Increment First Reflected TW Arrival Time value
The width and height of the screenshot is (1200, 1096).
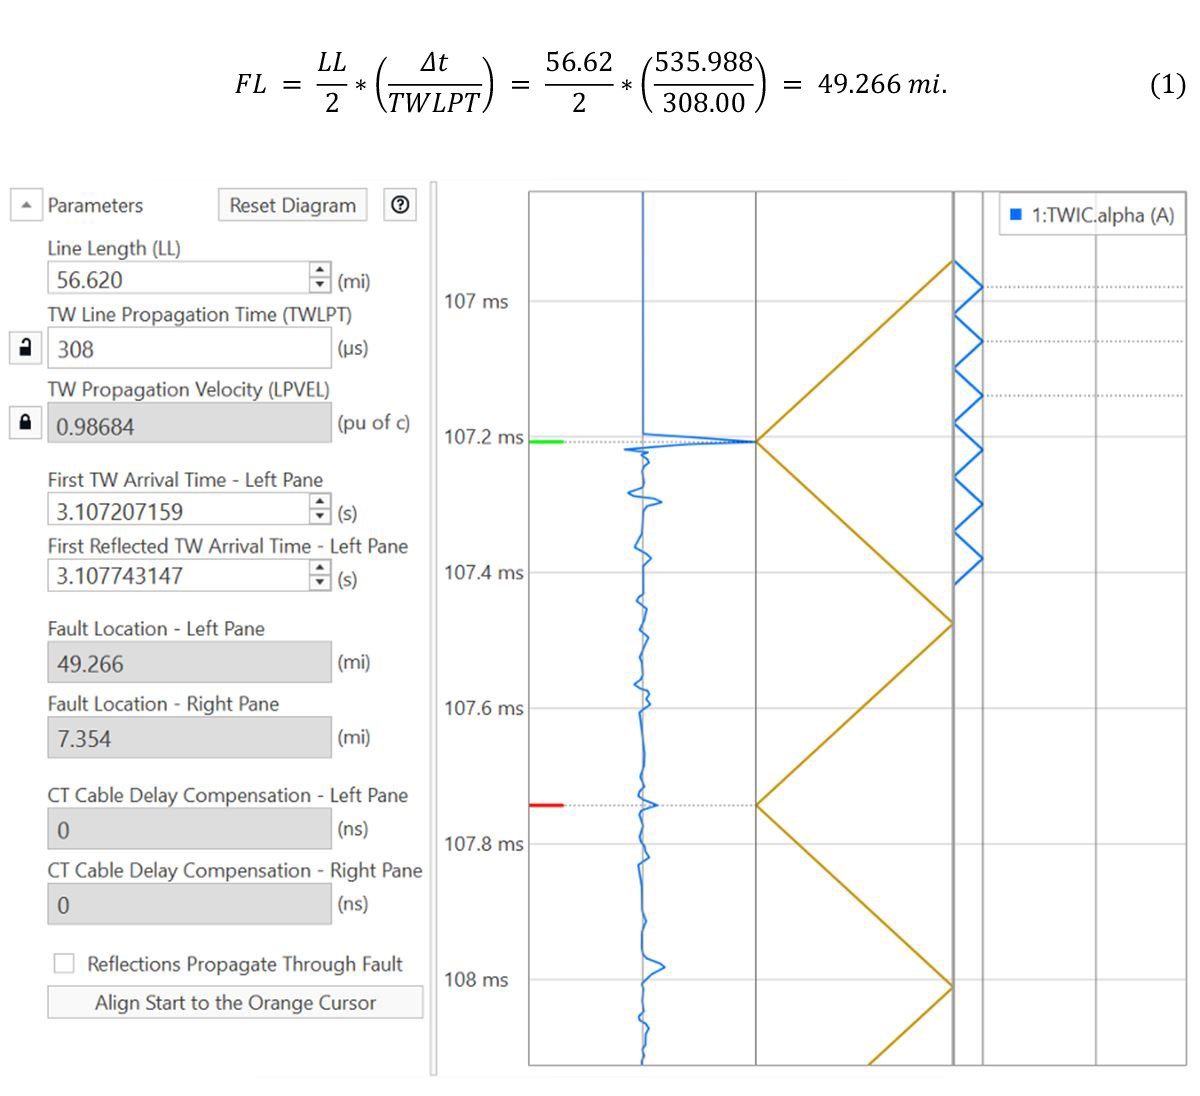coord(319,570)
